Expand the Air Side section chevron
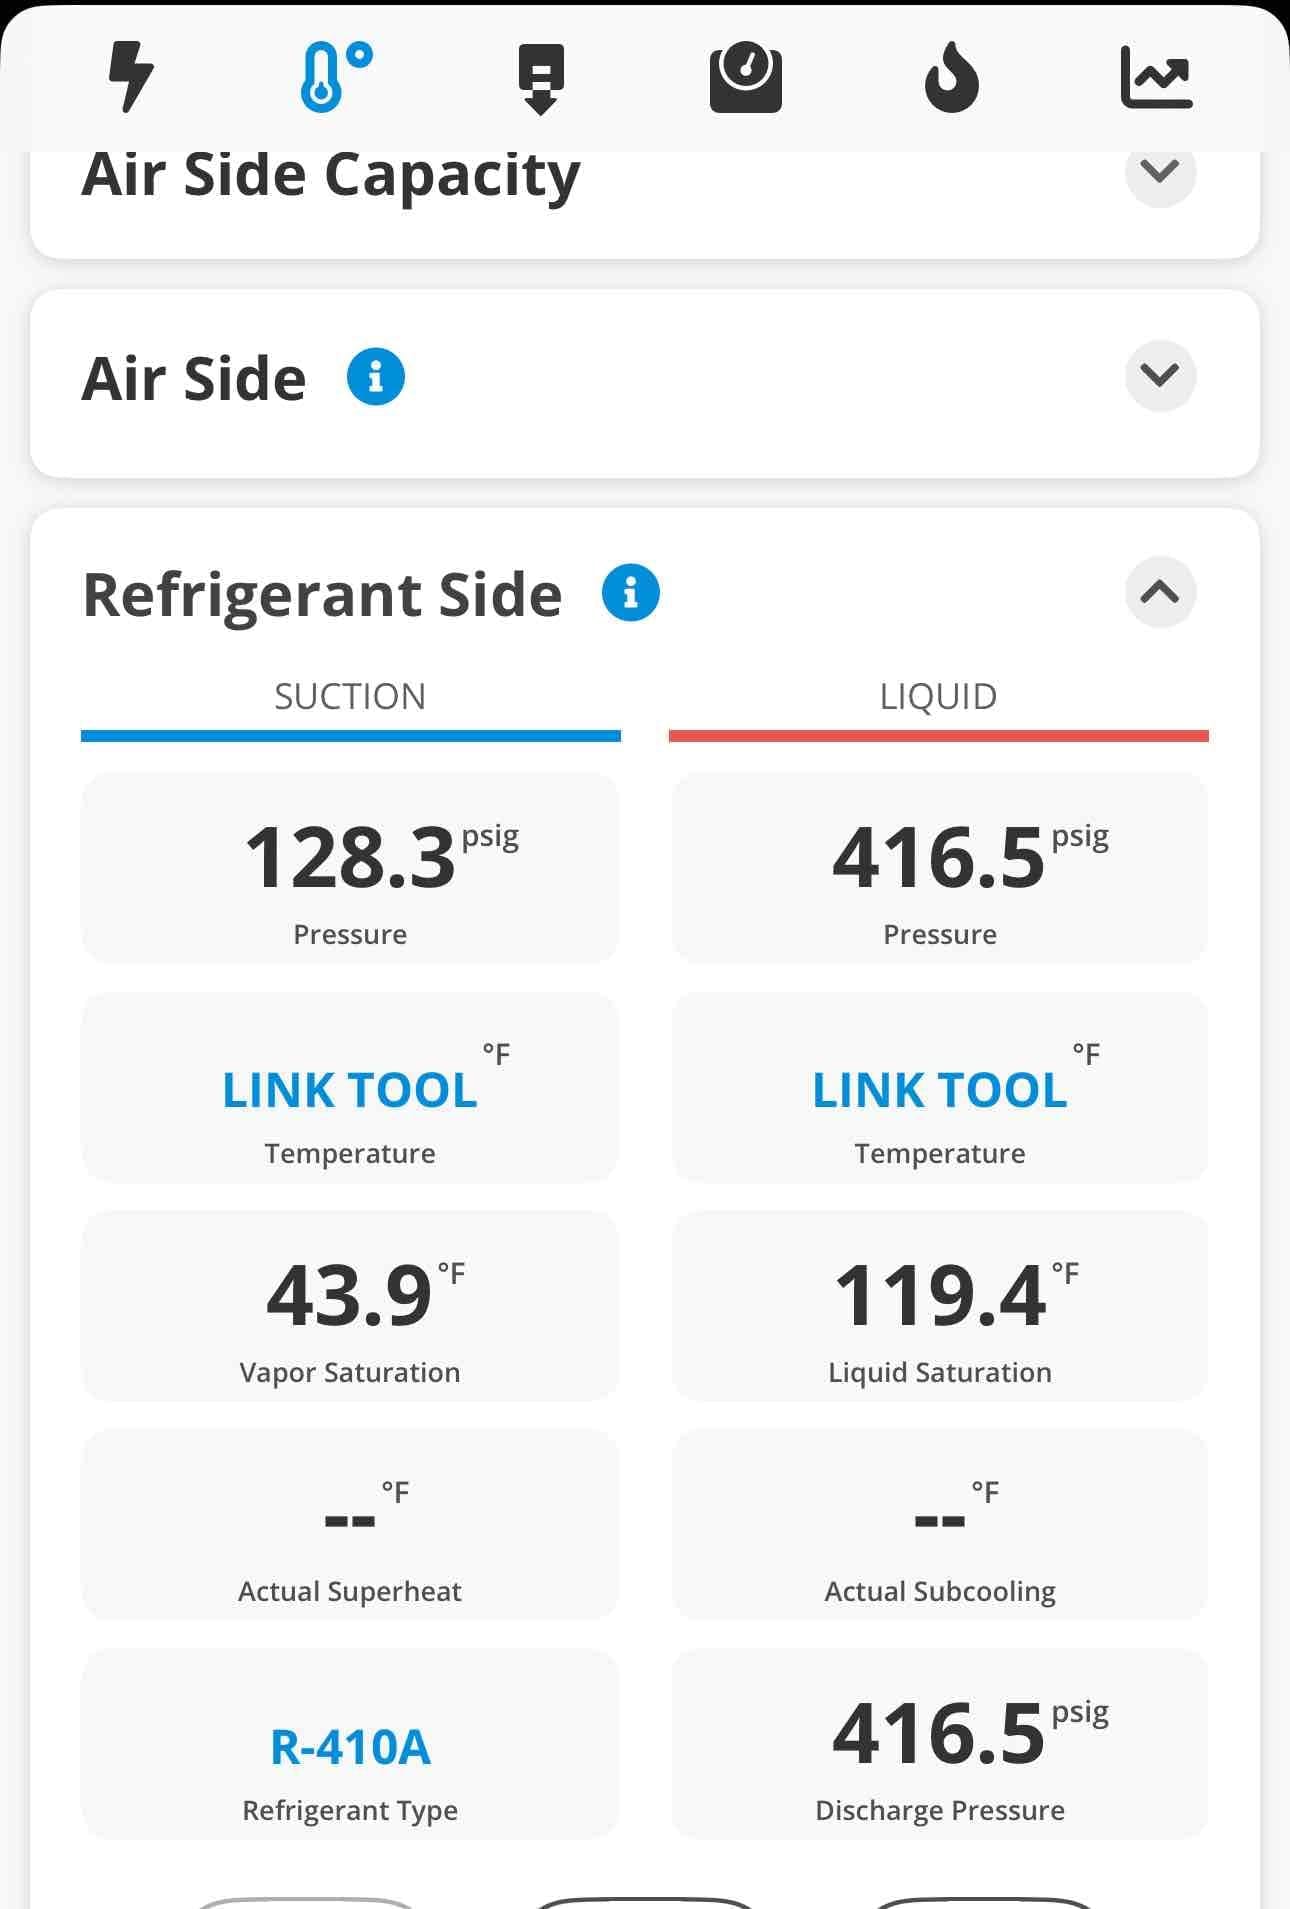The image size is (1290, 1909). [x=1160, y=376]
